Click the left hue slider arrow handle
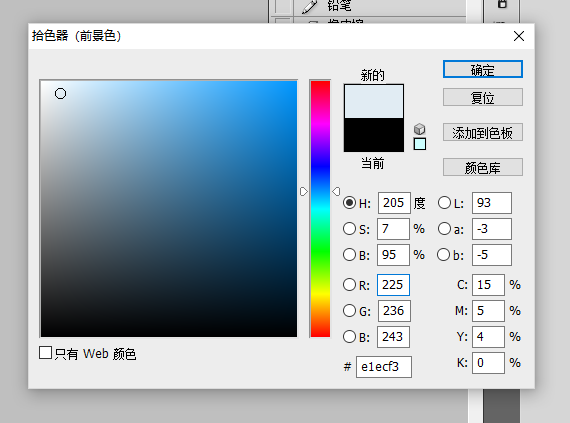Viewport: 570px width, 423px height. click(304, 192)
